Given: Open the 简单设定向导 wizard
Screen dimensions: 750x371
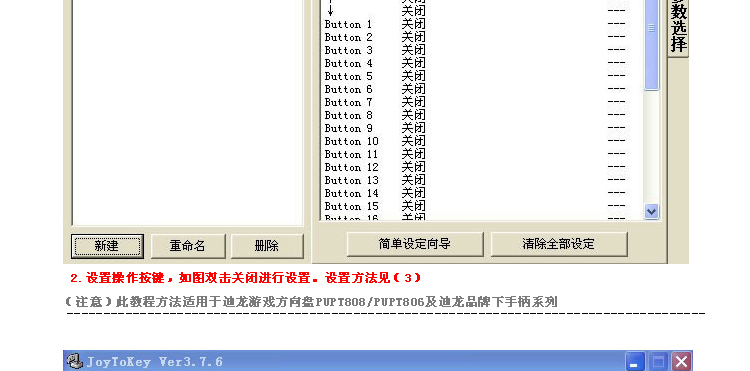Looking at the screenshot, I should pos(415,244).
